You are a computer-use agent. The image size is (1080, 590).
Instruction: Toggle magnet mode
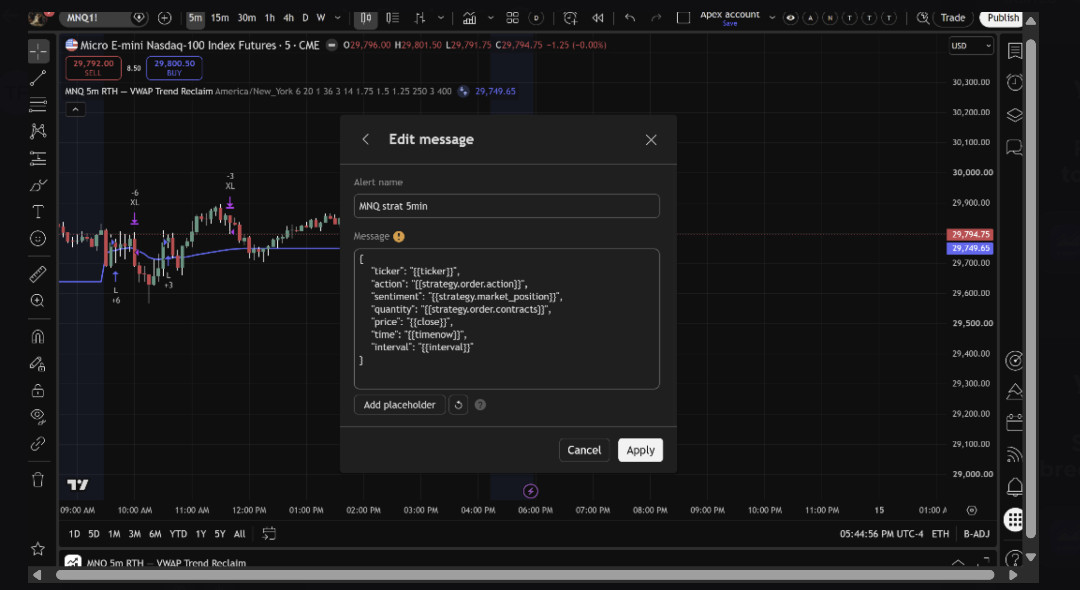[x=38, y=337]
